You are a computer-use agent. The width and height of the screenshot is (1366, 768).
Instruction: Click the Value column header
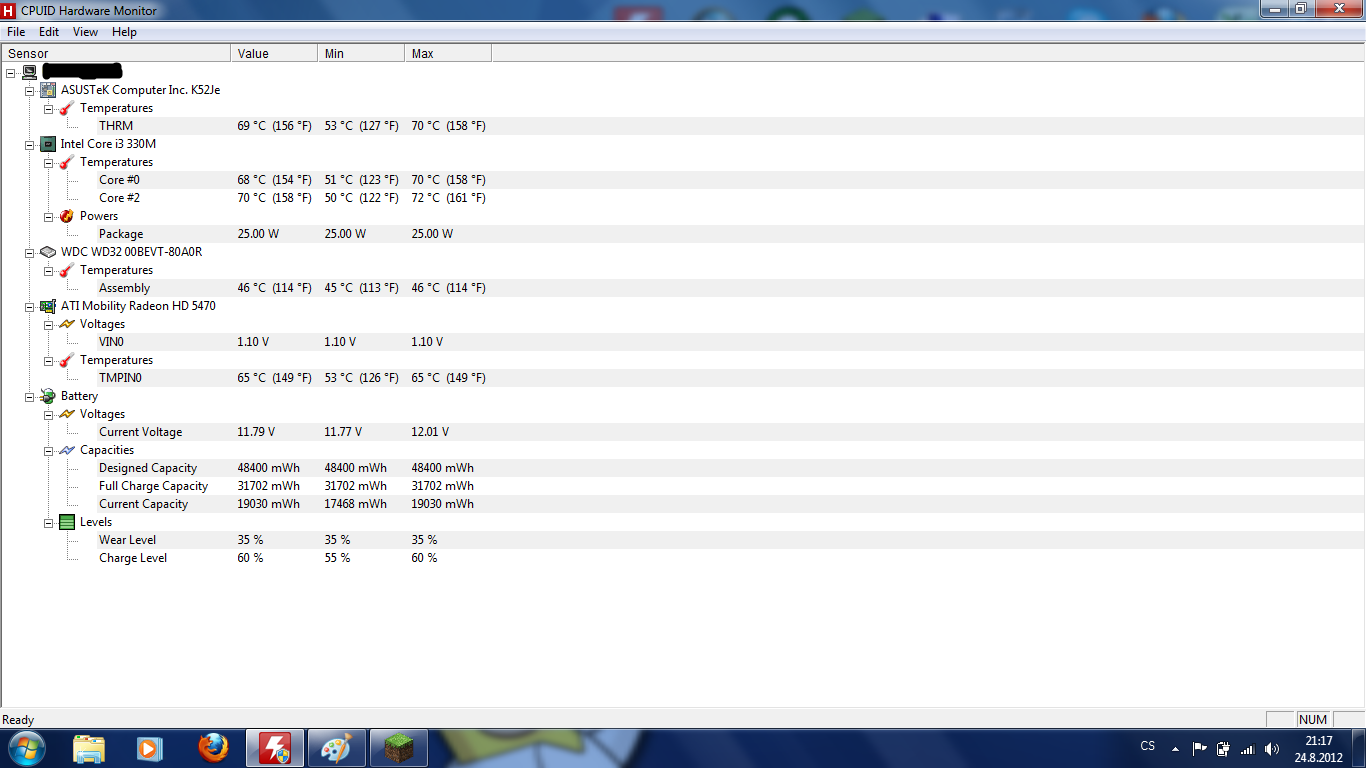(273, 54)
